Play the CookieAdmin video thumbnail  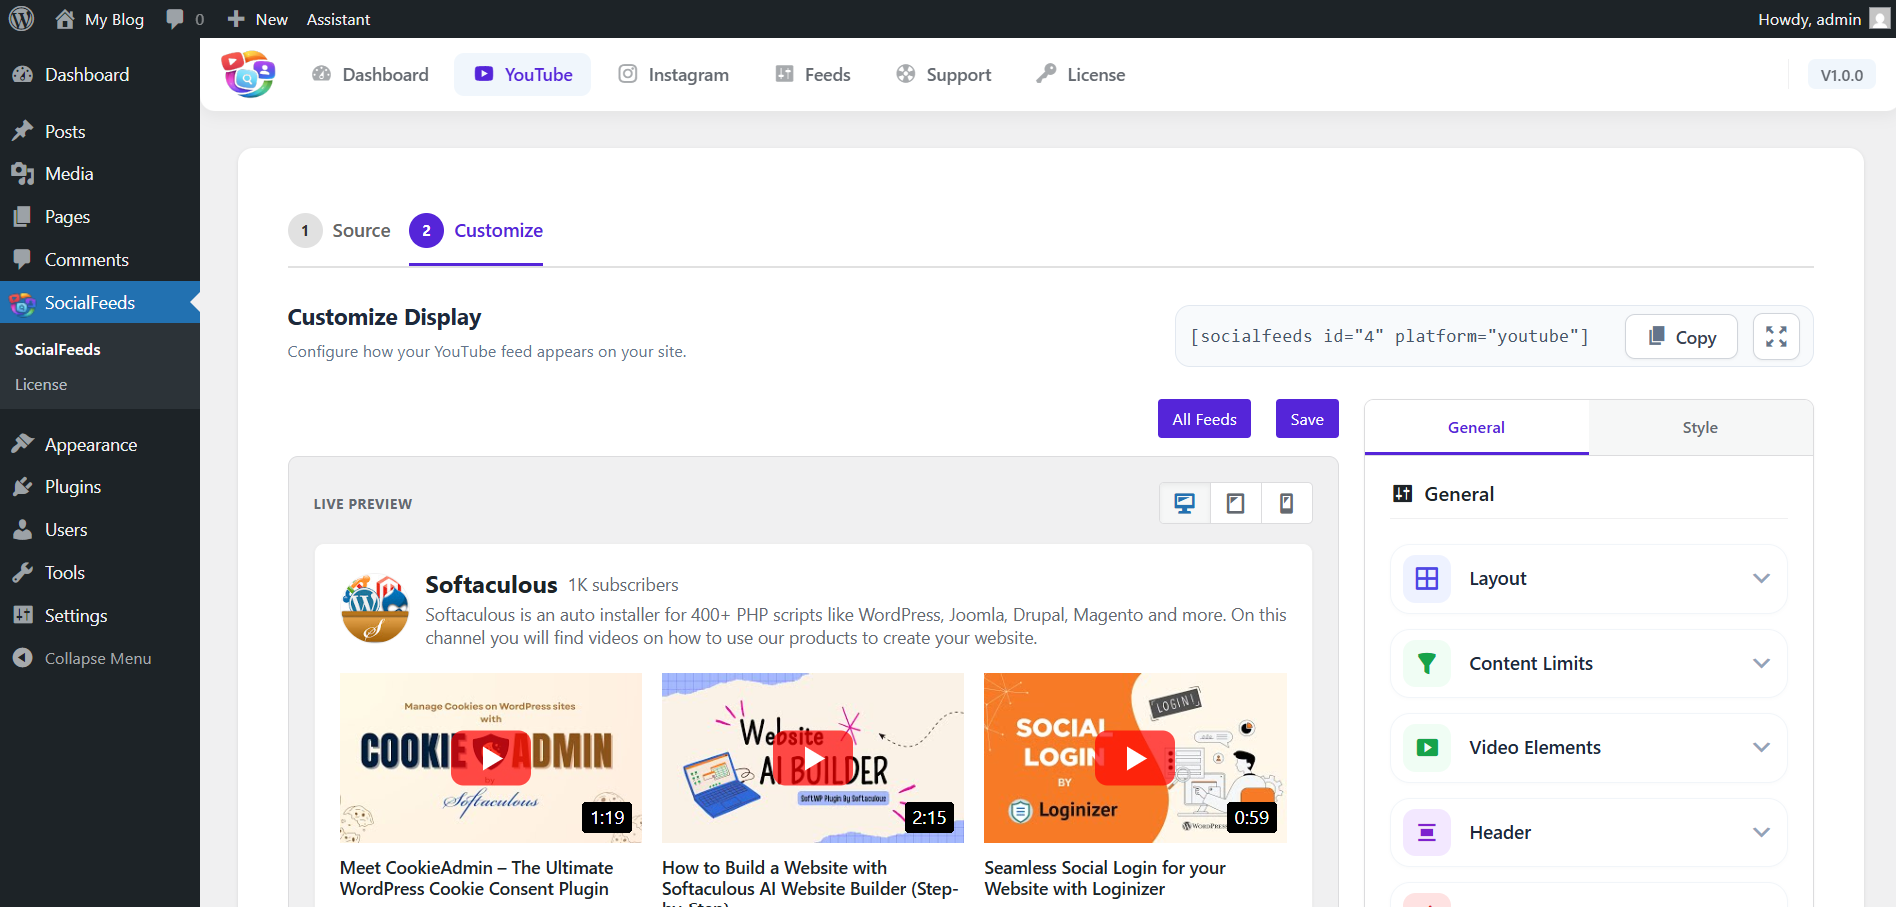coord(490,758)
